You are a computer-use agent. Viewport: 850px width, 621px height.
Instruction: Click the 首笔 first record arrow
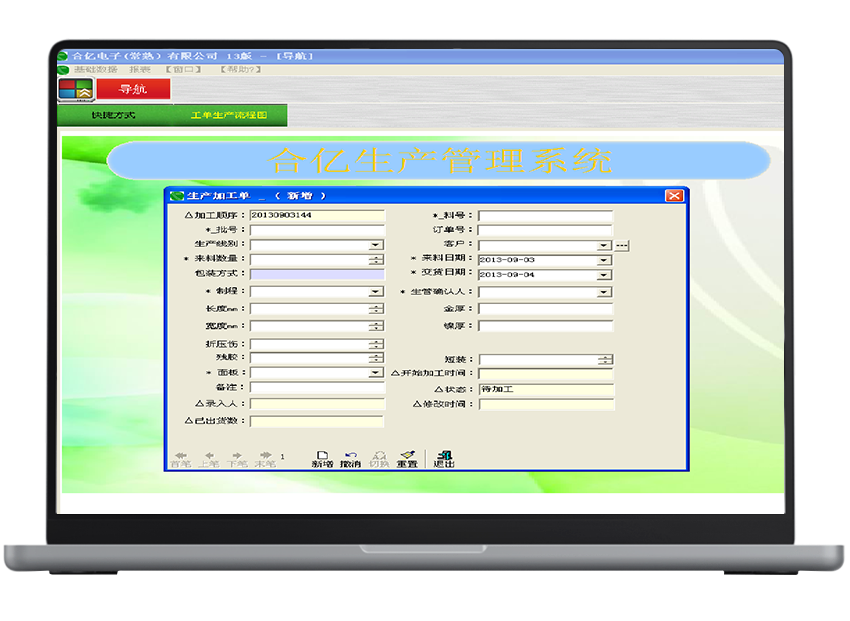tap(180, 457)
